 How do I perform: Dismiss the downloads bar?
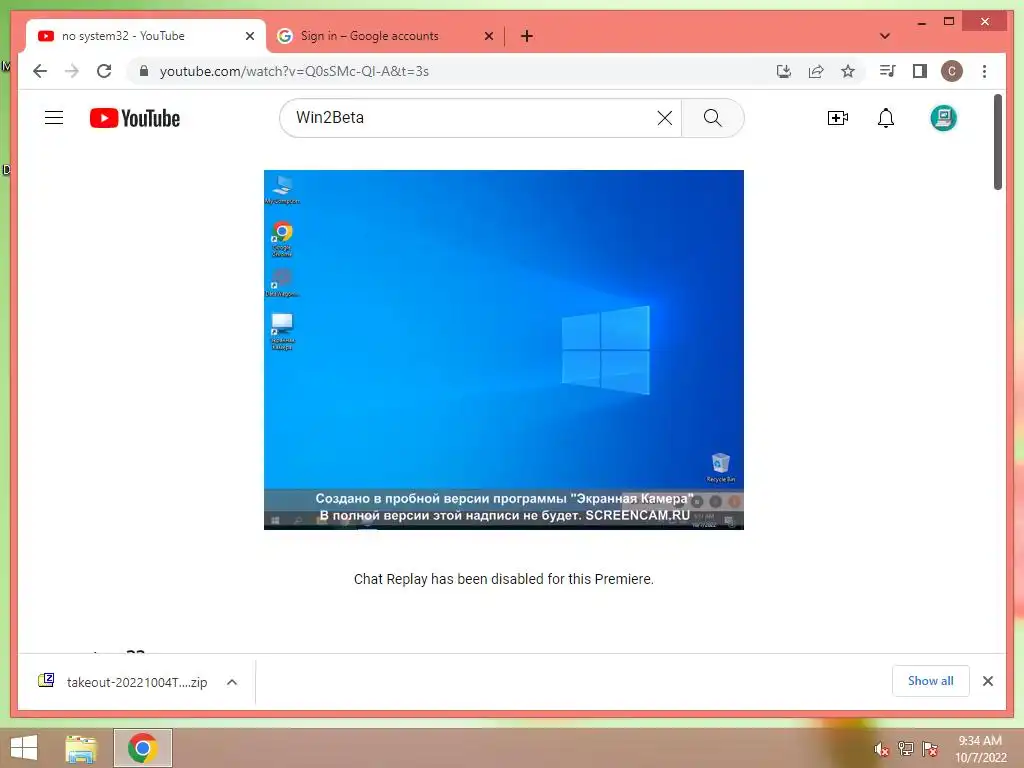987,681
